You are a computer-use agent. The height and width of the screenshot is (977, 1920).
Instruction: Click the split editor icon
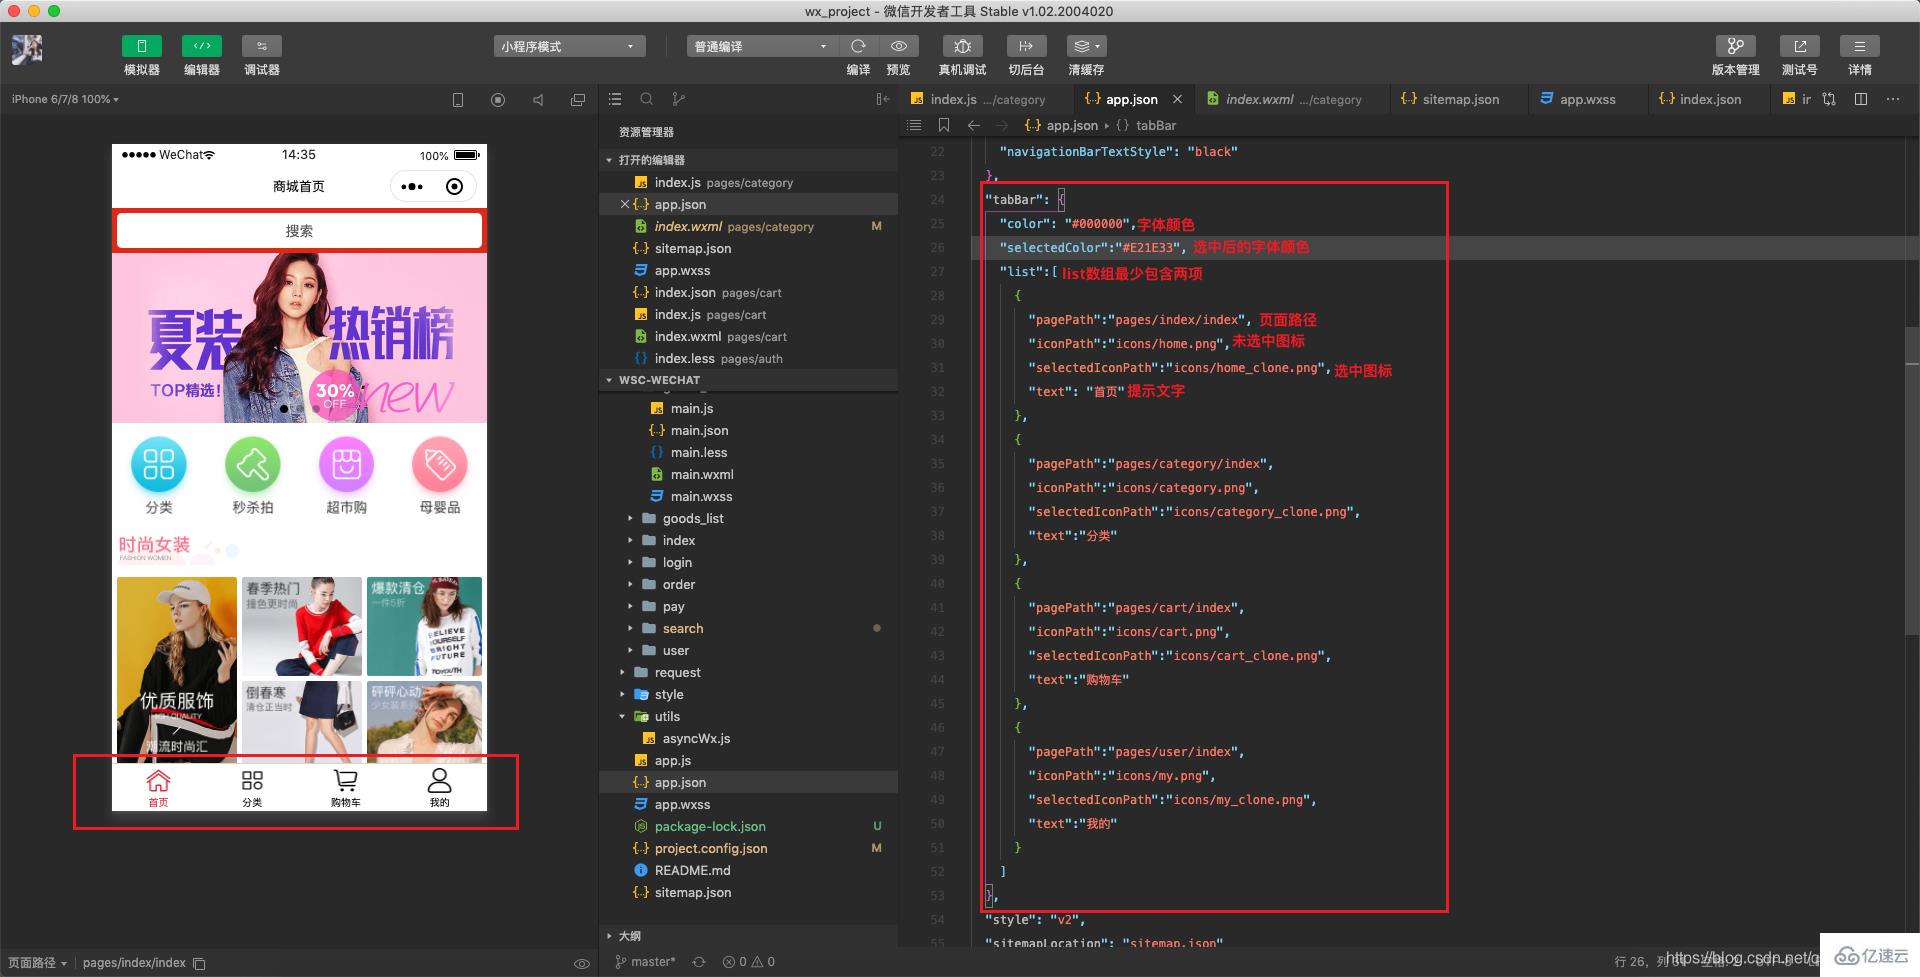click(1861, 99)
